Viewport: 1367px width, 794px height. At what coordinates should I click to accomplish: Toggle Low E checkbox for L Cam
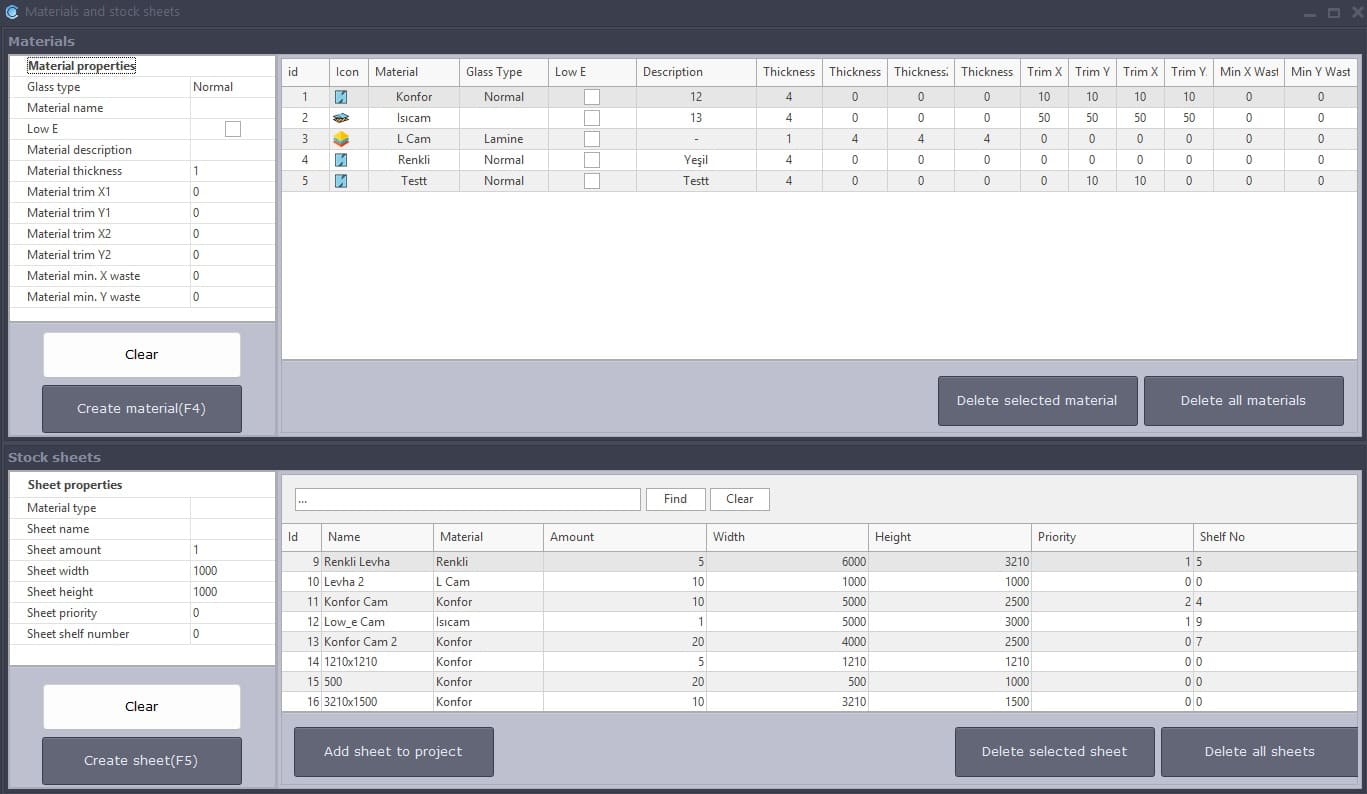[591, 138]
